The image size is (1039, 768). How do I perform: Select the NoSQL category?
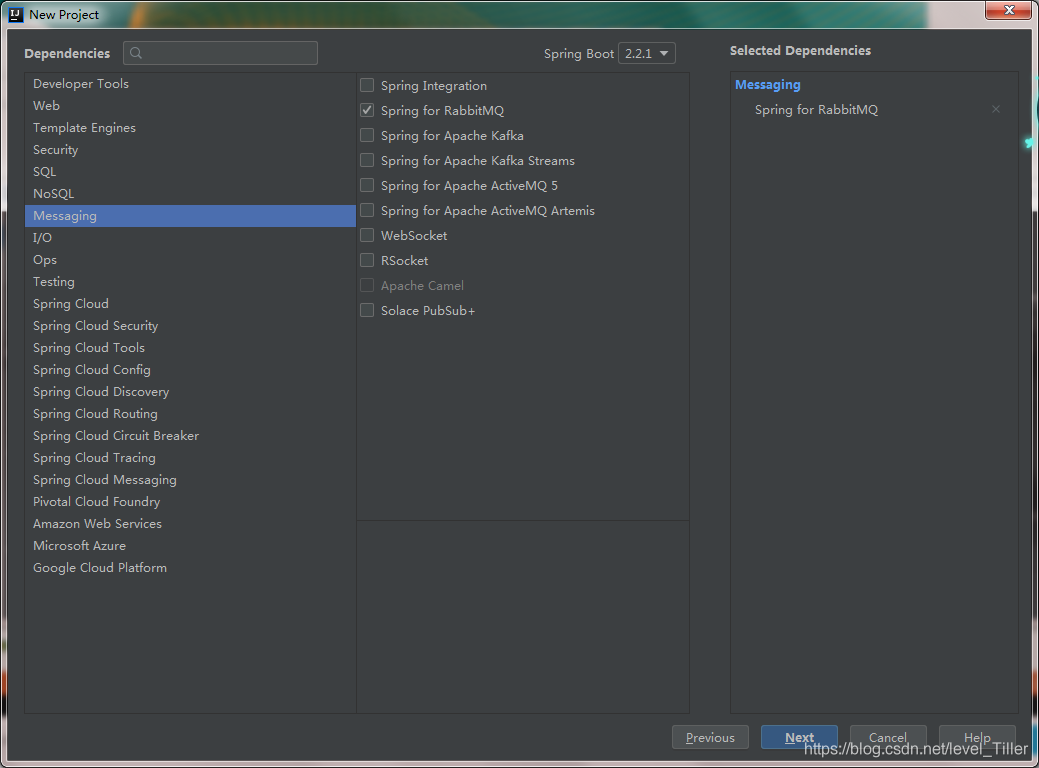[190, 193]
